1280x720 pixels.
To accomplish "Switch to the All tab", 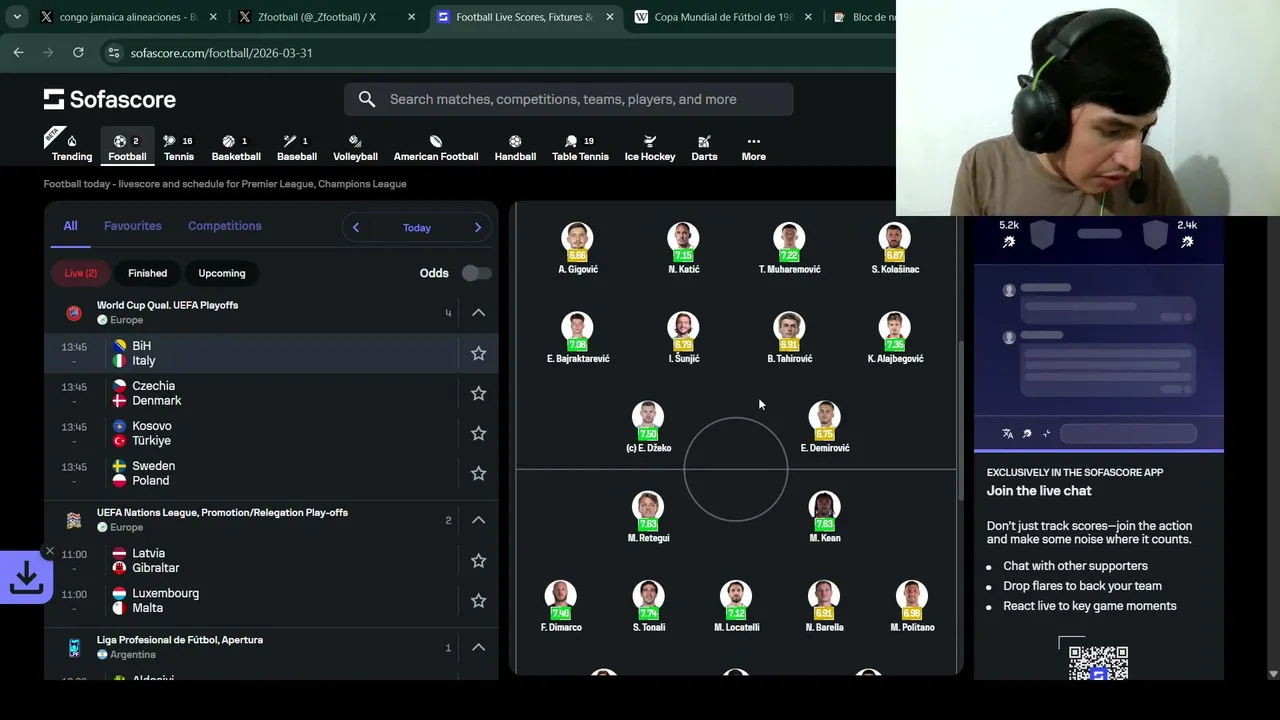I will click(70, 226).
